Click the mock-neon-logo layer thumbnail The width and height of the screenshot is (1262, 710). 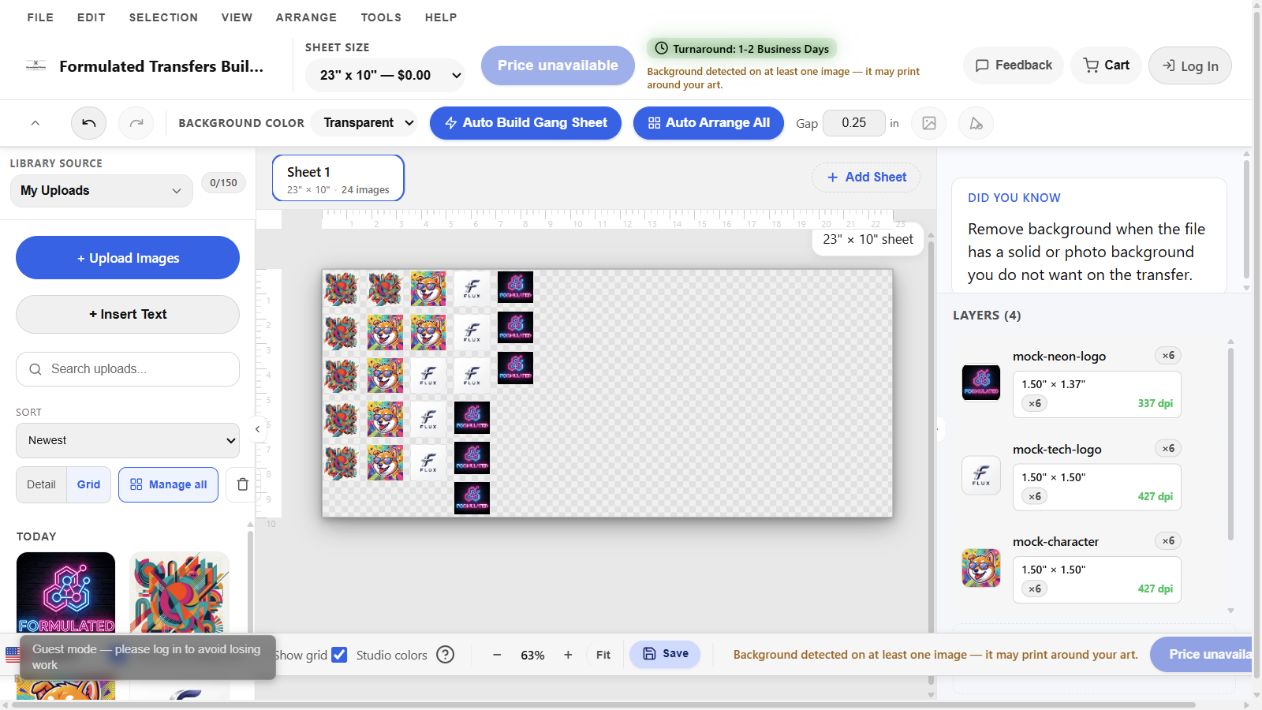point(981,382)
